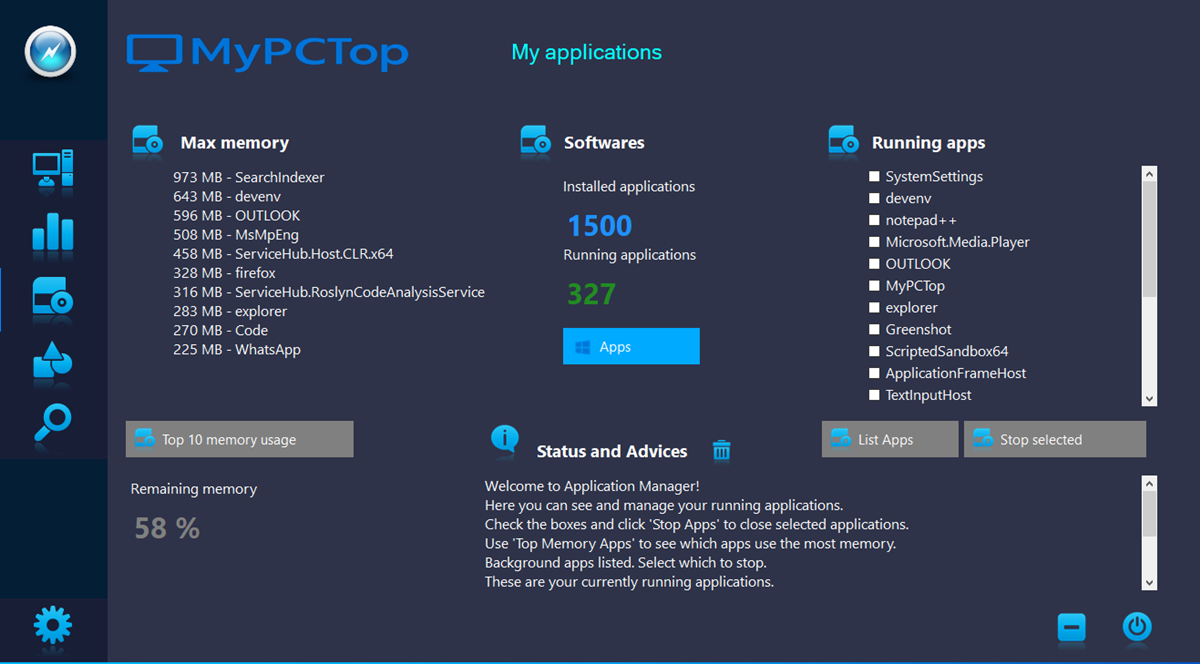
Task: Check the notepad++ checkbox
Action: [873, 220]
